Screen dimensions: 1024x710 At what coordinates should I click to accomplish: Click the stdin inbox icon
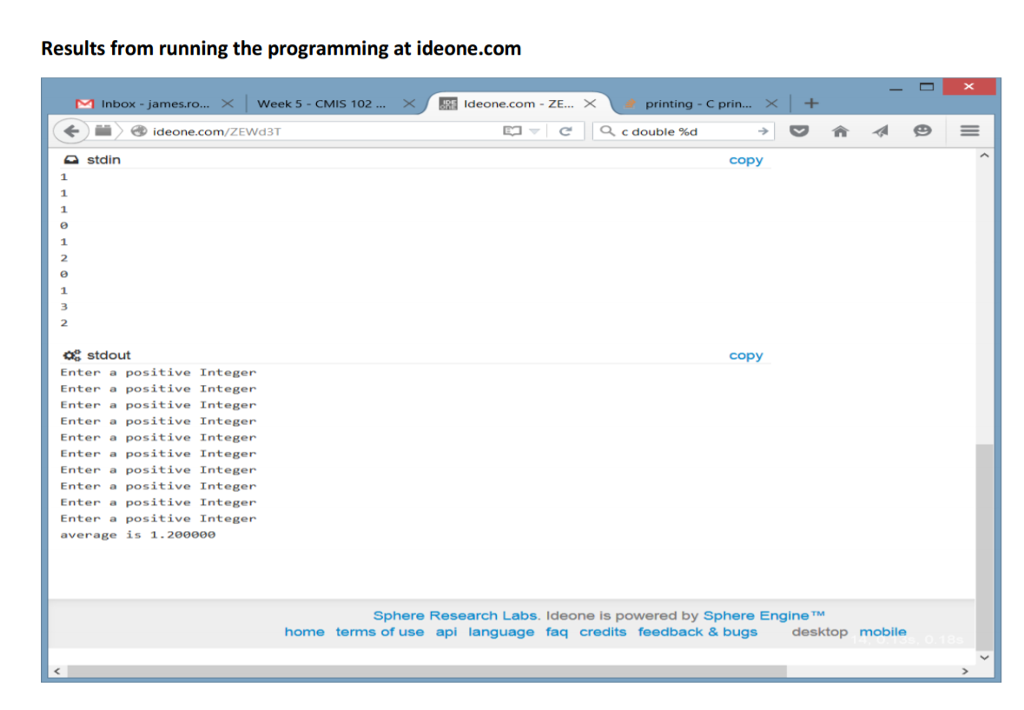click(x=71, y=159)
